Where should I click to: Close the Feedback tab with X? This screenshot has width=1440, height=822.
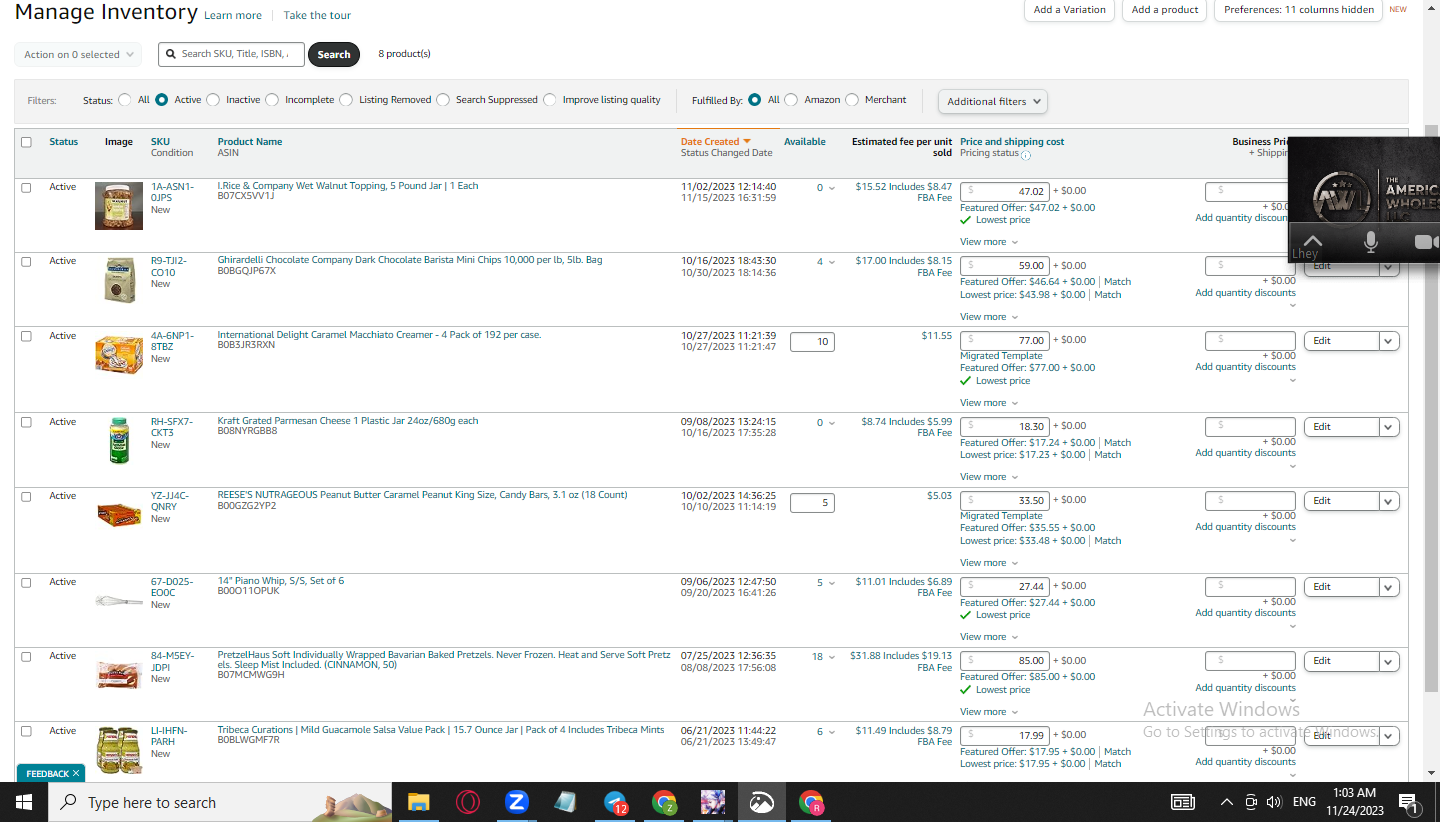76,774
